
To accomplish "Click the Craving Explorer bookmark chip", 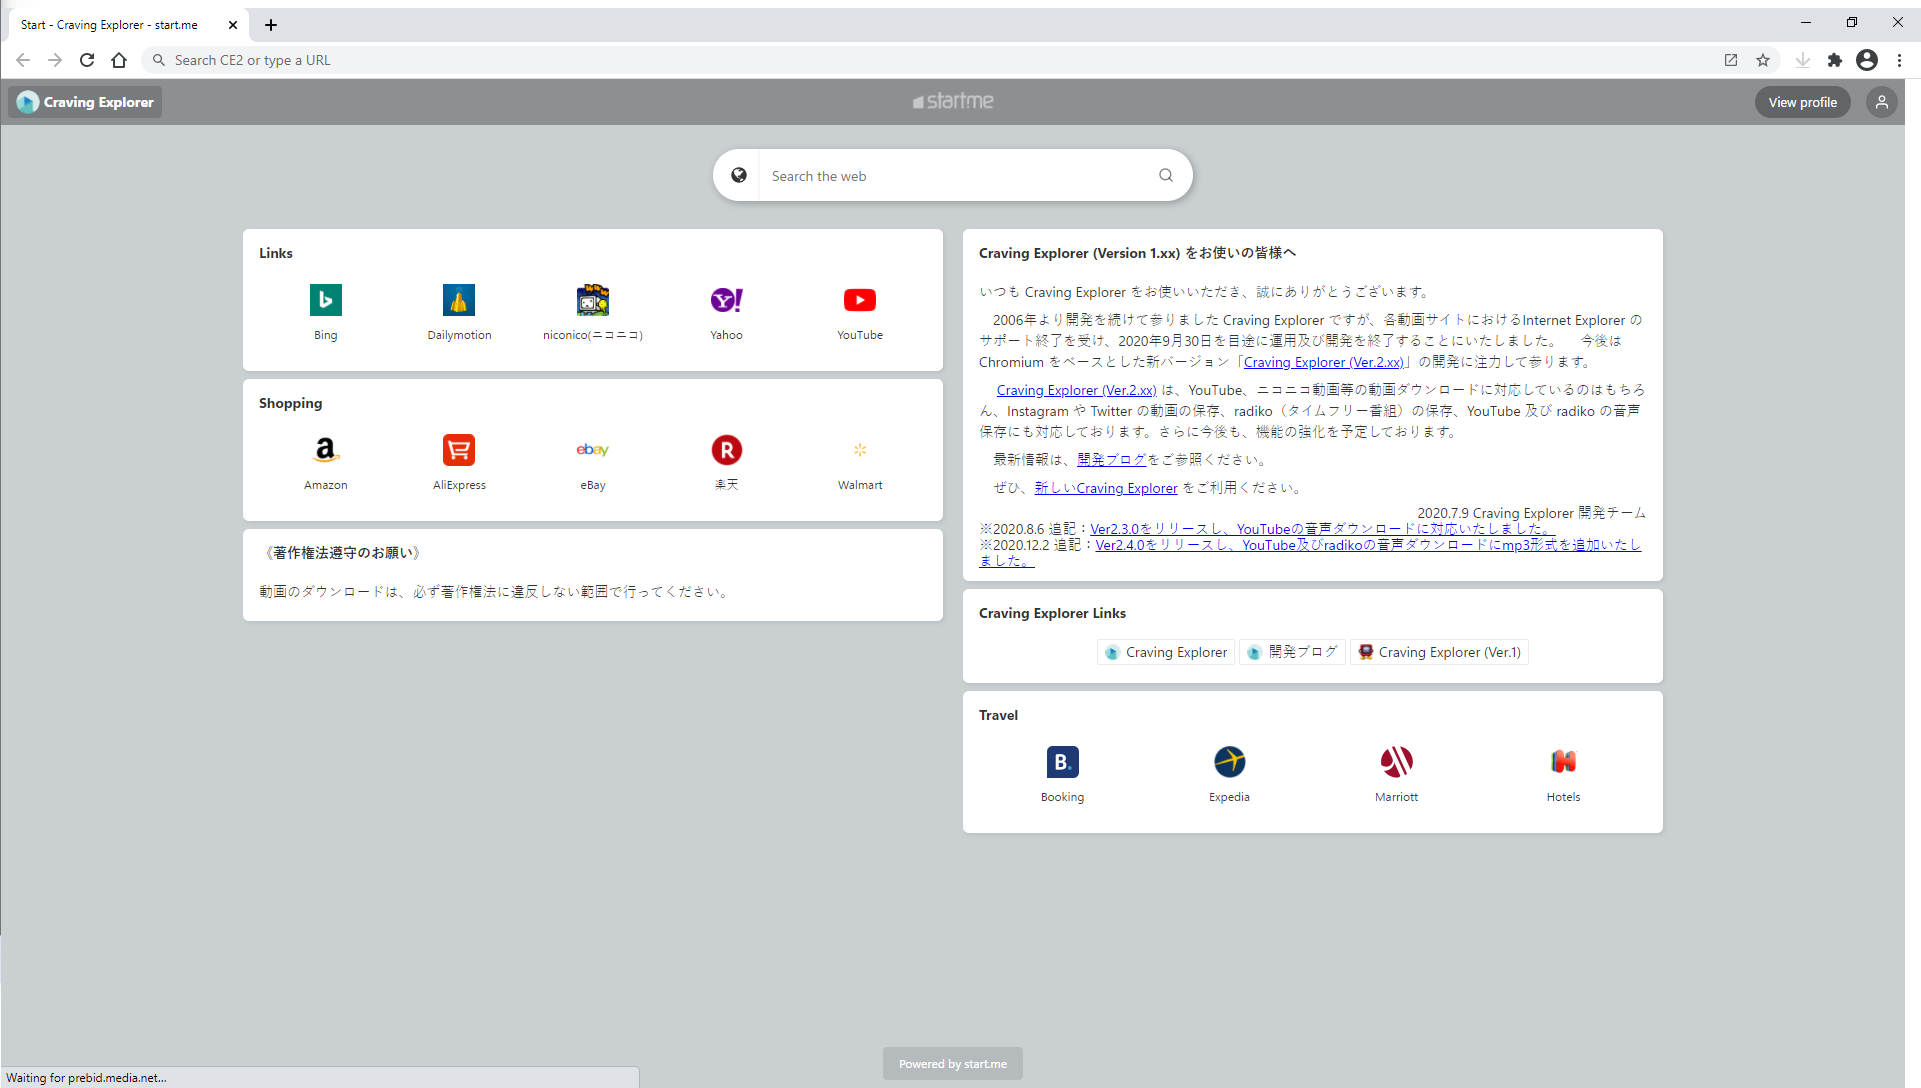I will pyautogui.click(x=1166, y=652).
